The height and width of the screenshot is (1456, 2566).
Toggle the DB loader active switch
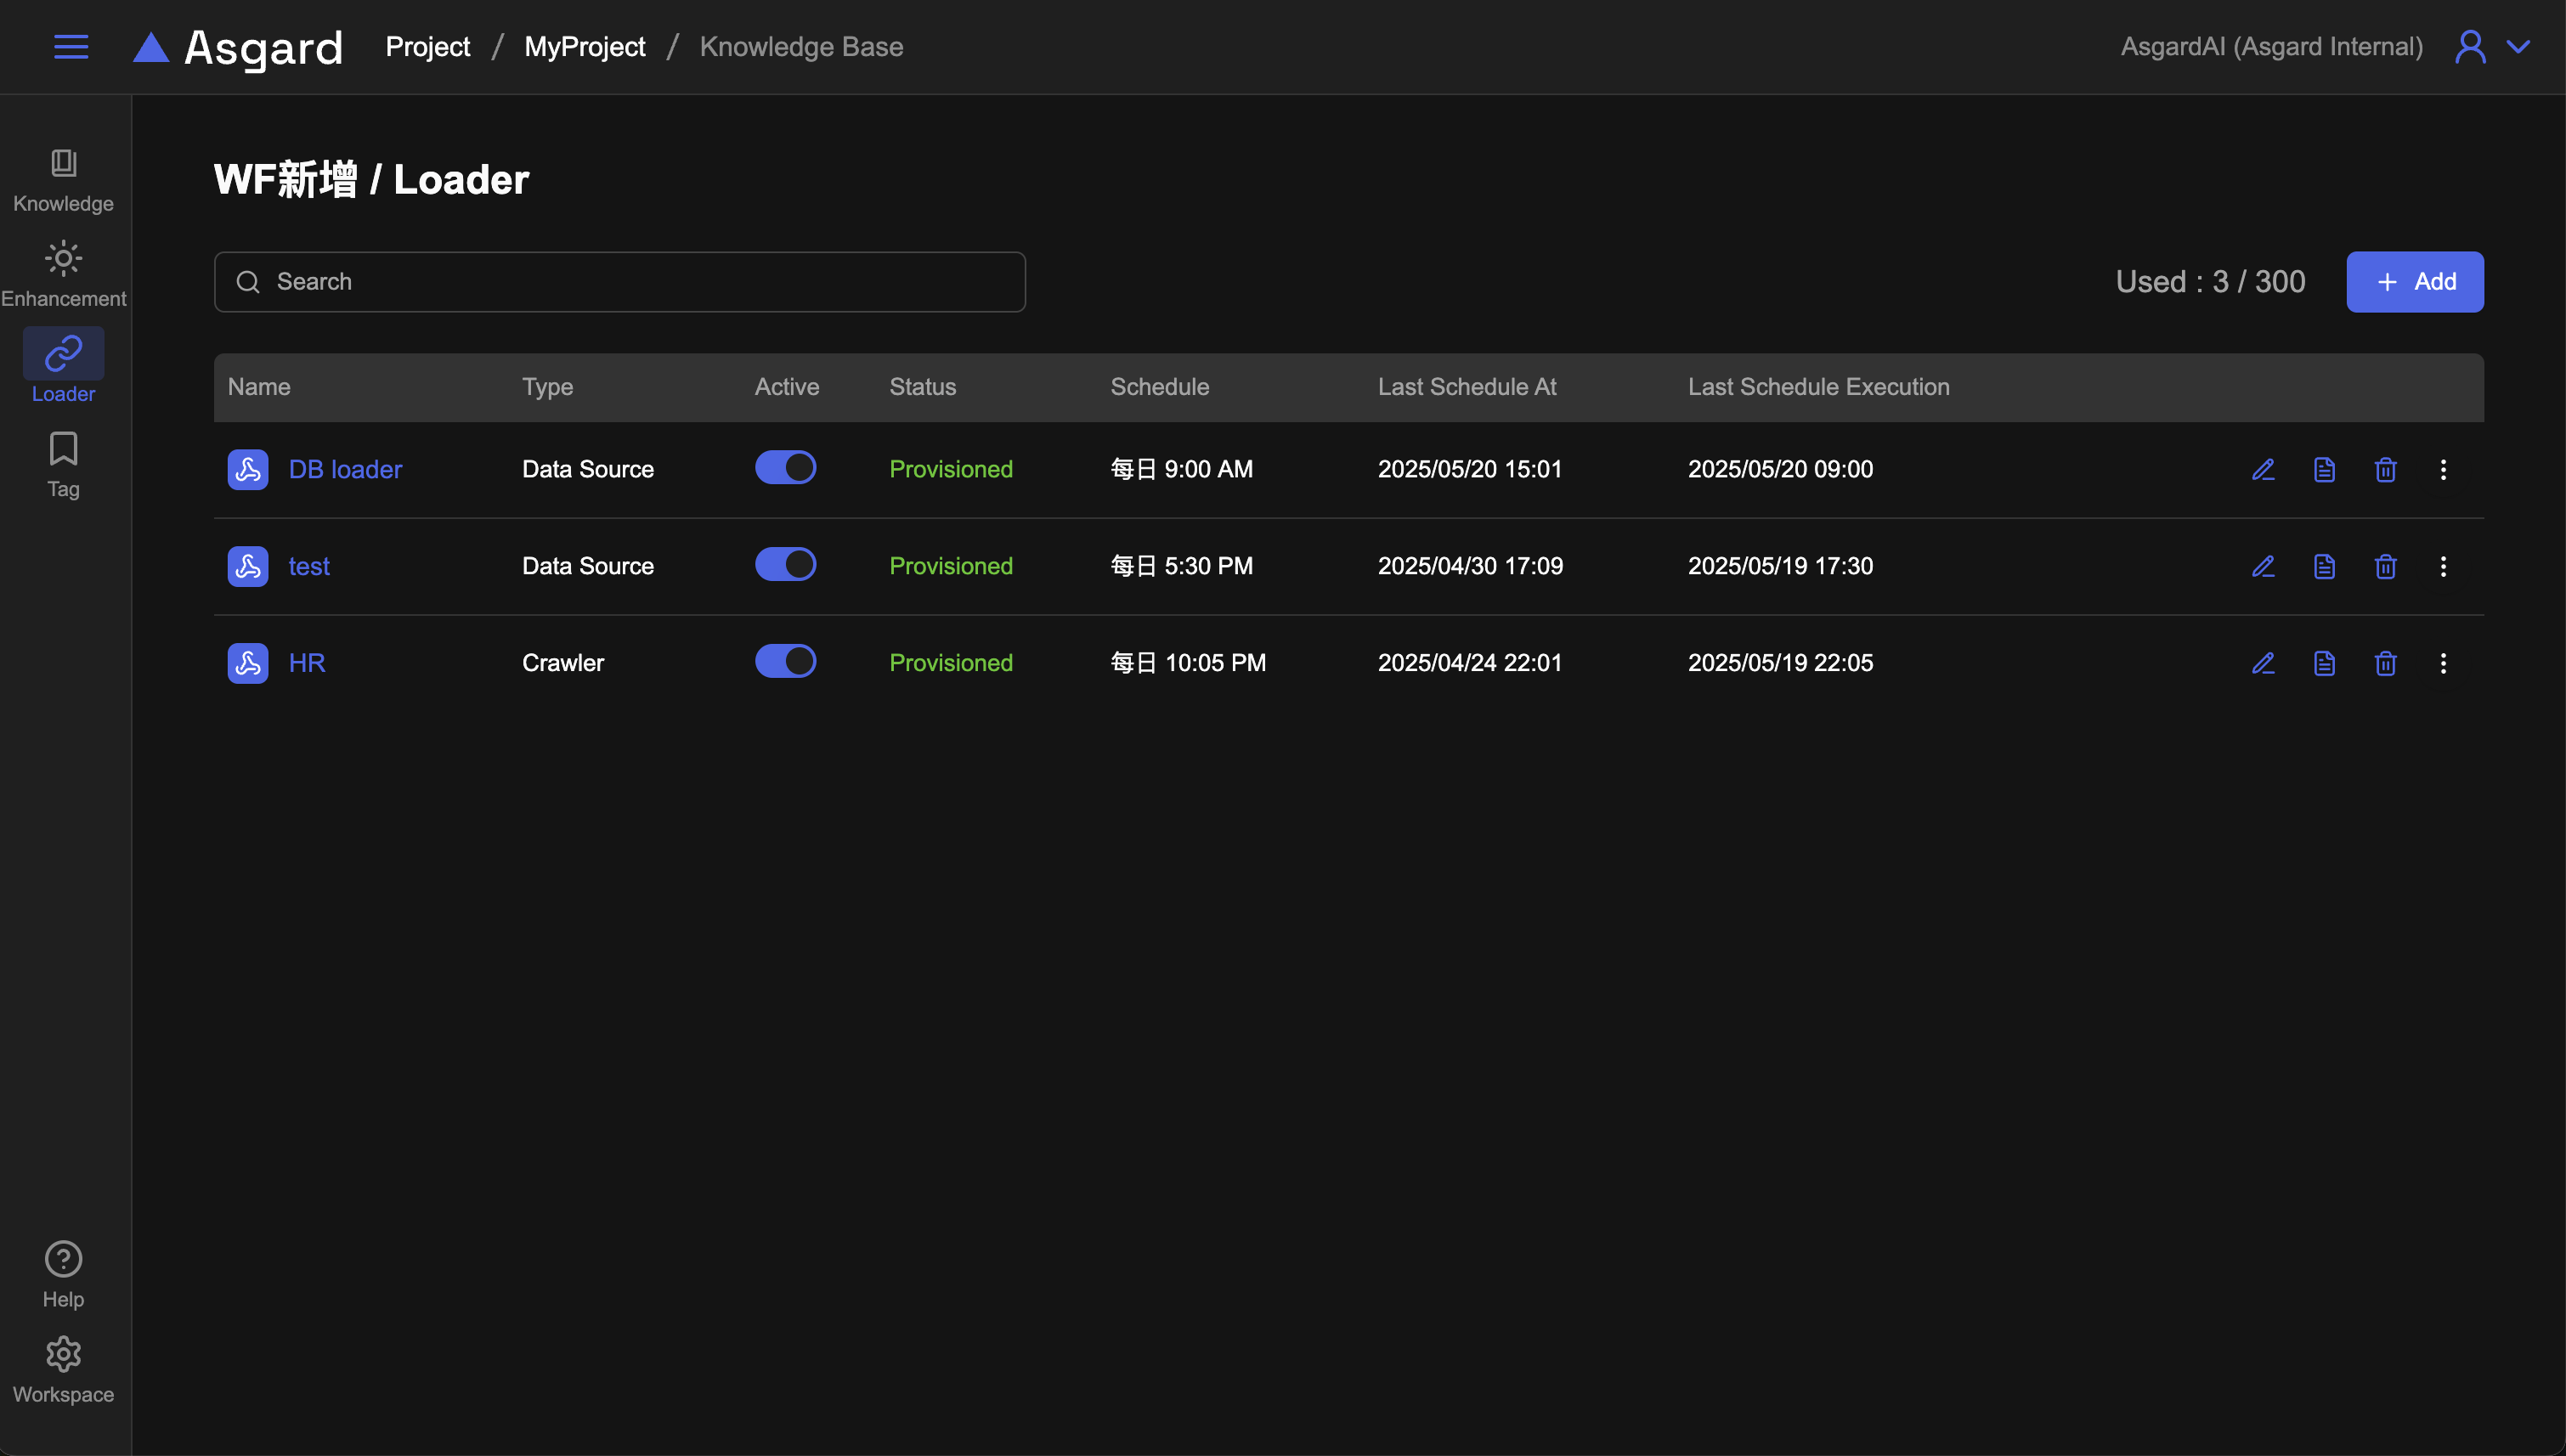(785, 468)
